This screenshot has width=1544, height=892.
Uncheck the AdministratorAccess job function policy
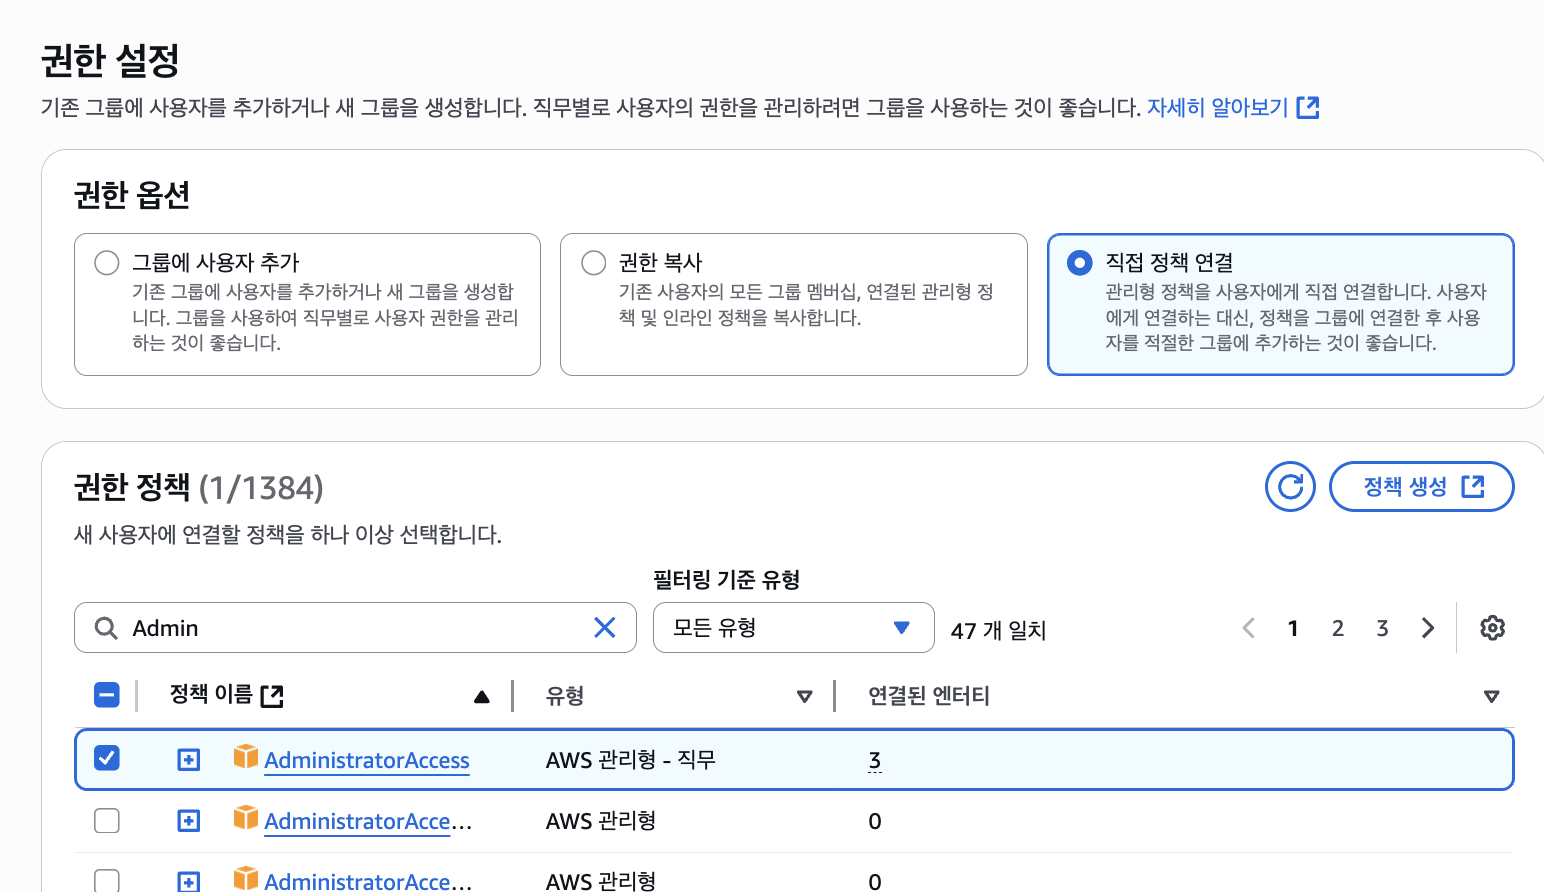[x=107, y=759]
